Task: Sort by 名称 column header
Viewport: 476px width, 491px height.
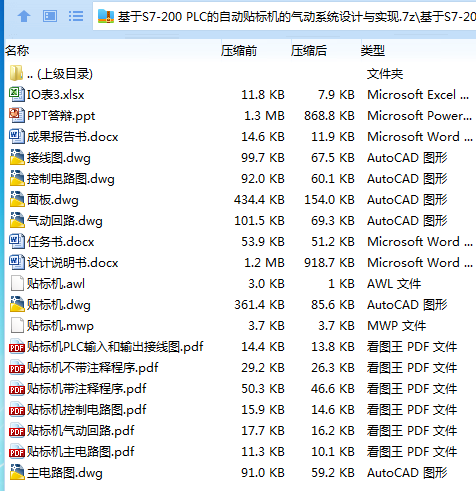Action: coord(17,51)
